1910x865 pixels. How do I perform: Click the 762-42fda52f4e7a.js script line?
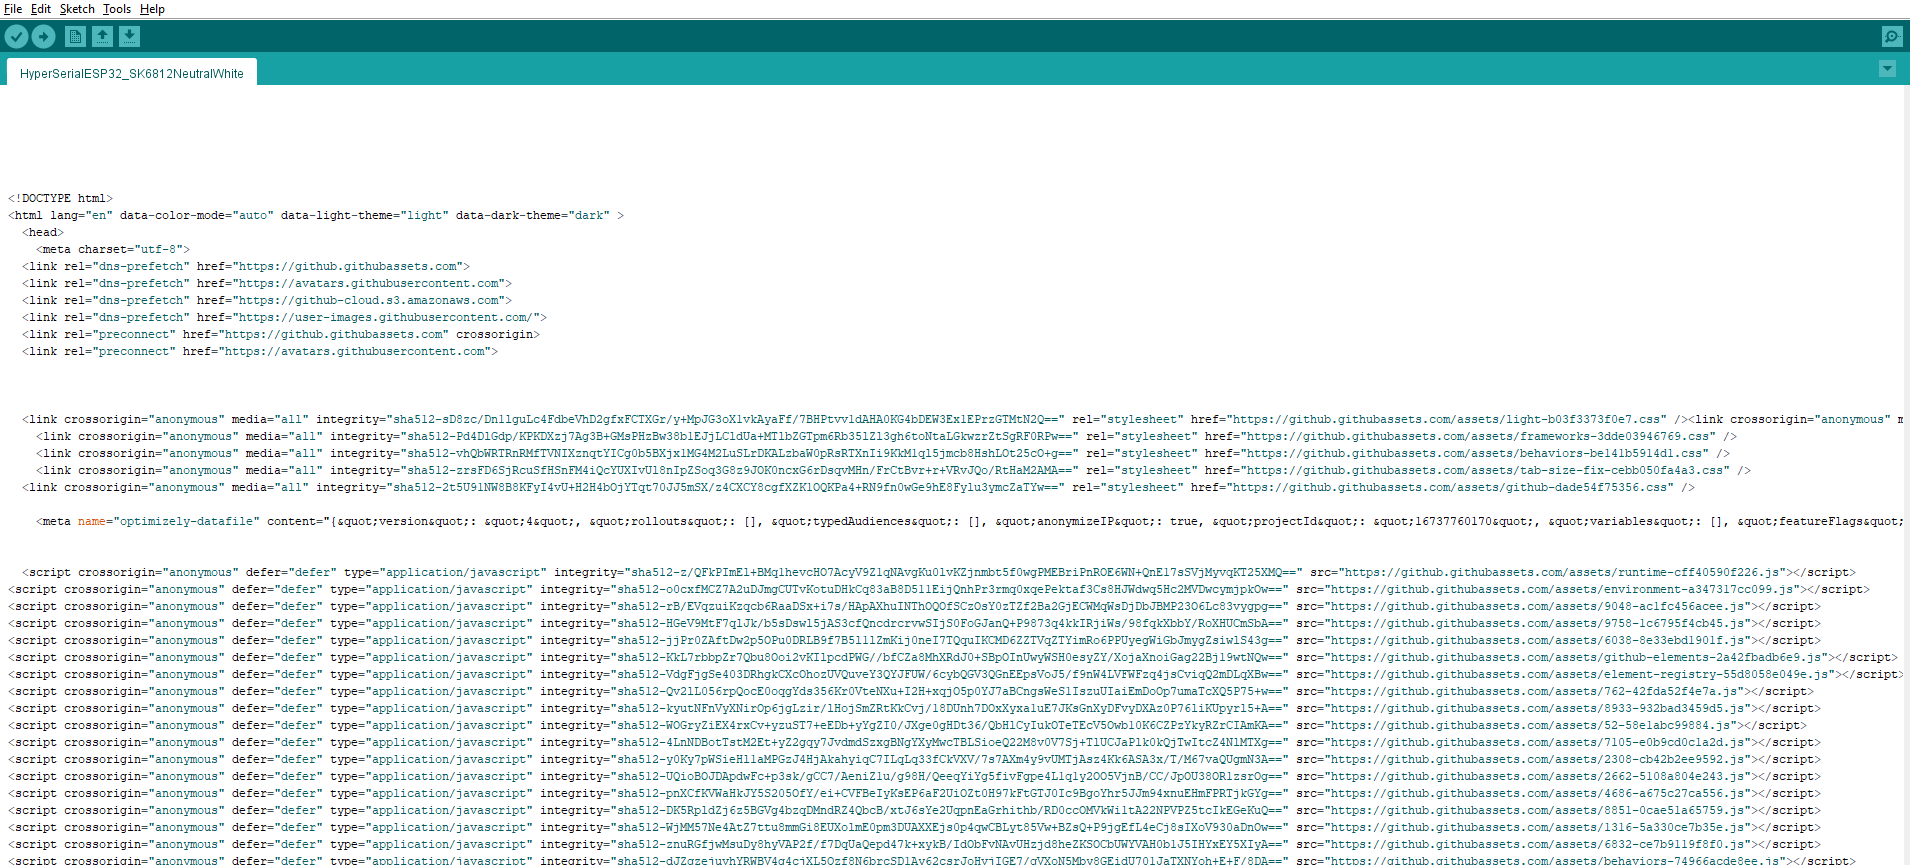911,692
